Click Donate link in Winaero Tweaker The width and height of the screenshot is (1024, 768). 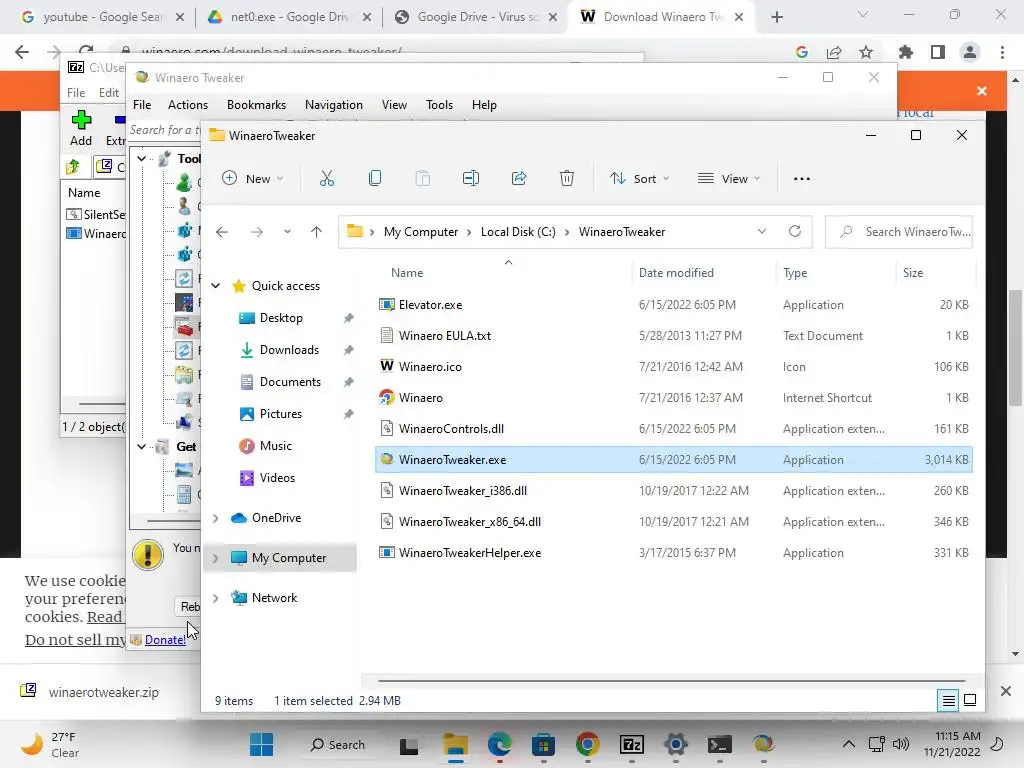click(x=165, y=640)
